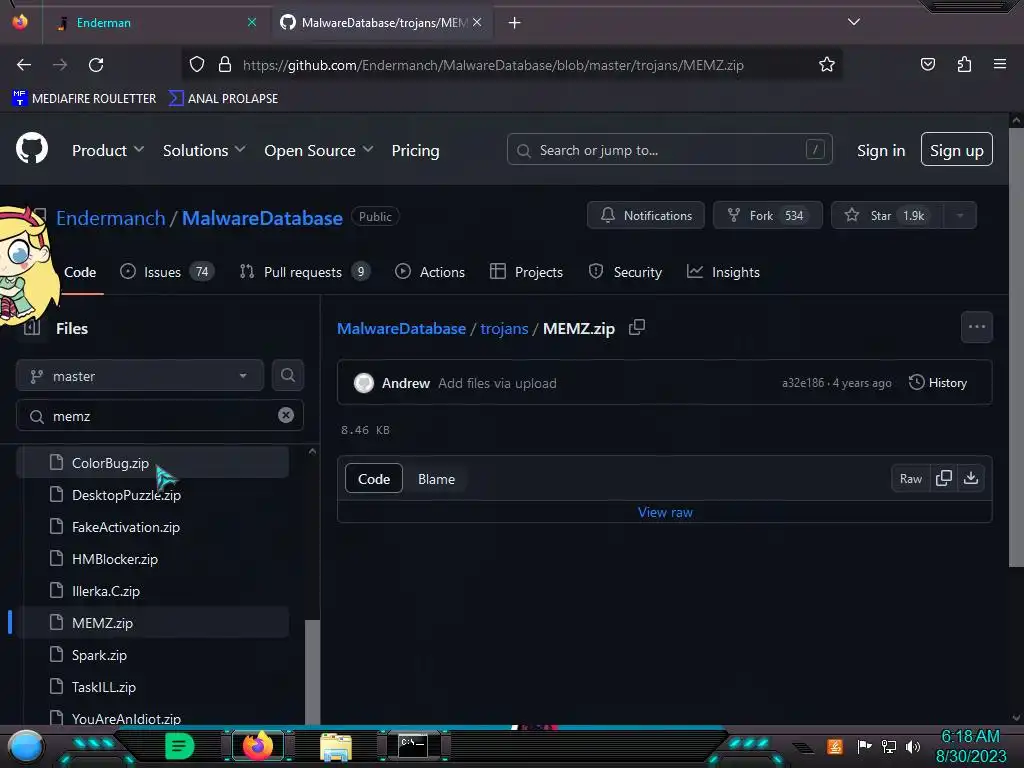The height and width of the screenshot is (768, 1024).
Task: Open the file explorer taskbar icon
Action: [x=336, y=746]
